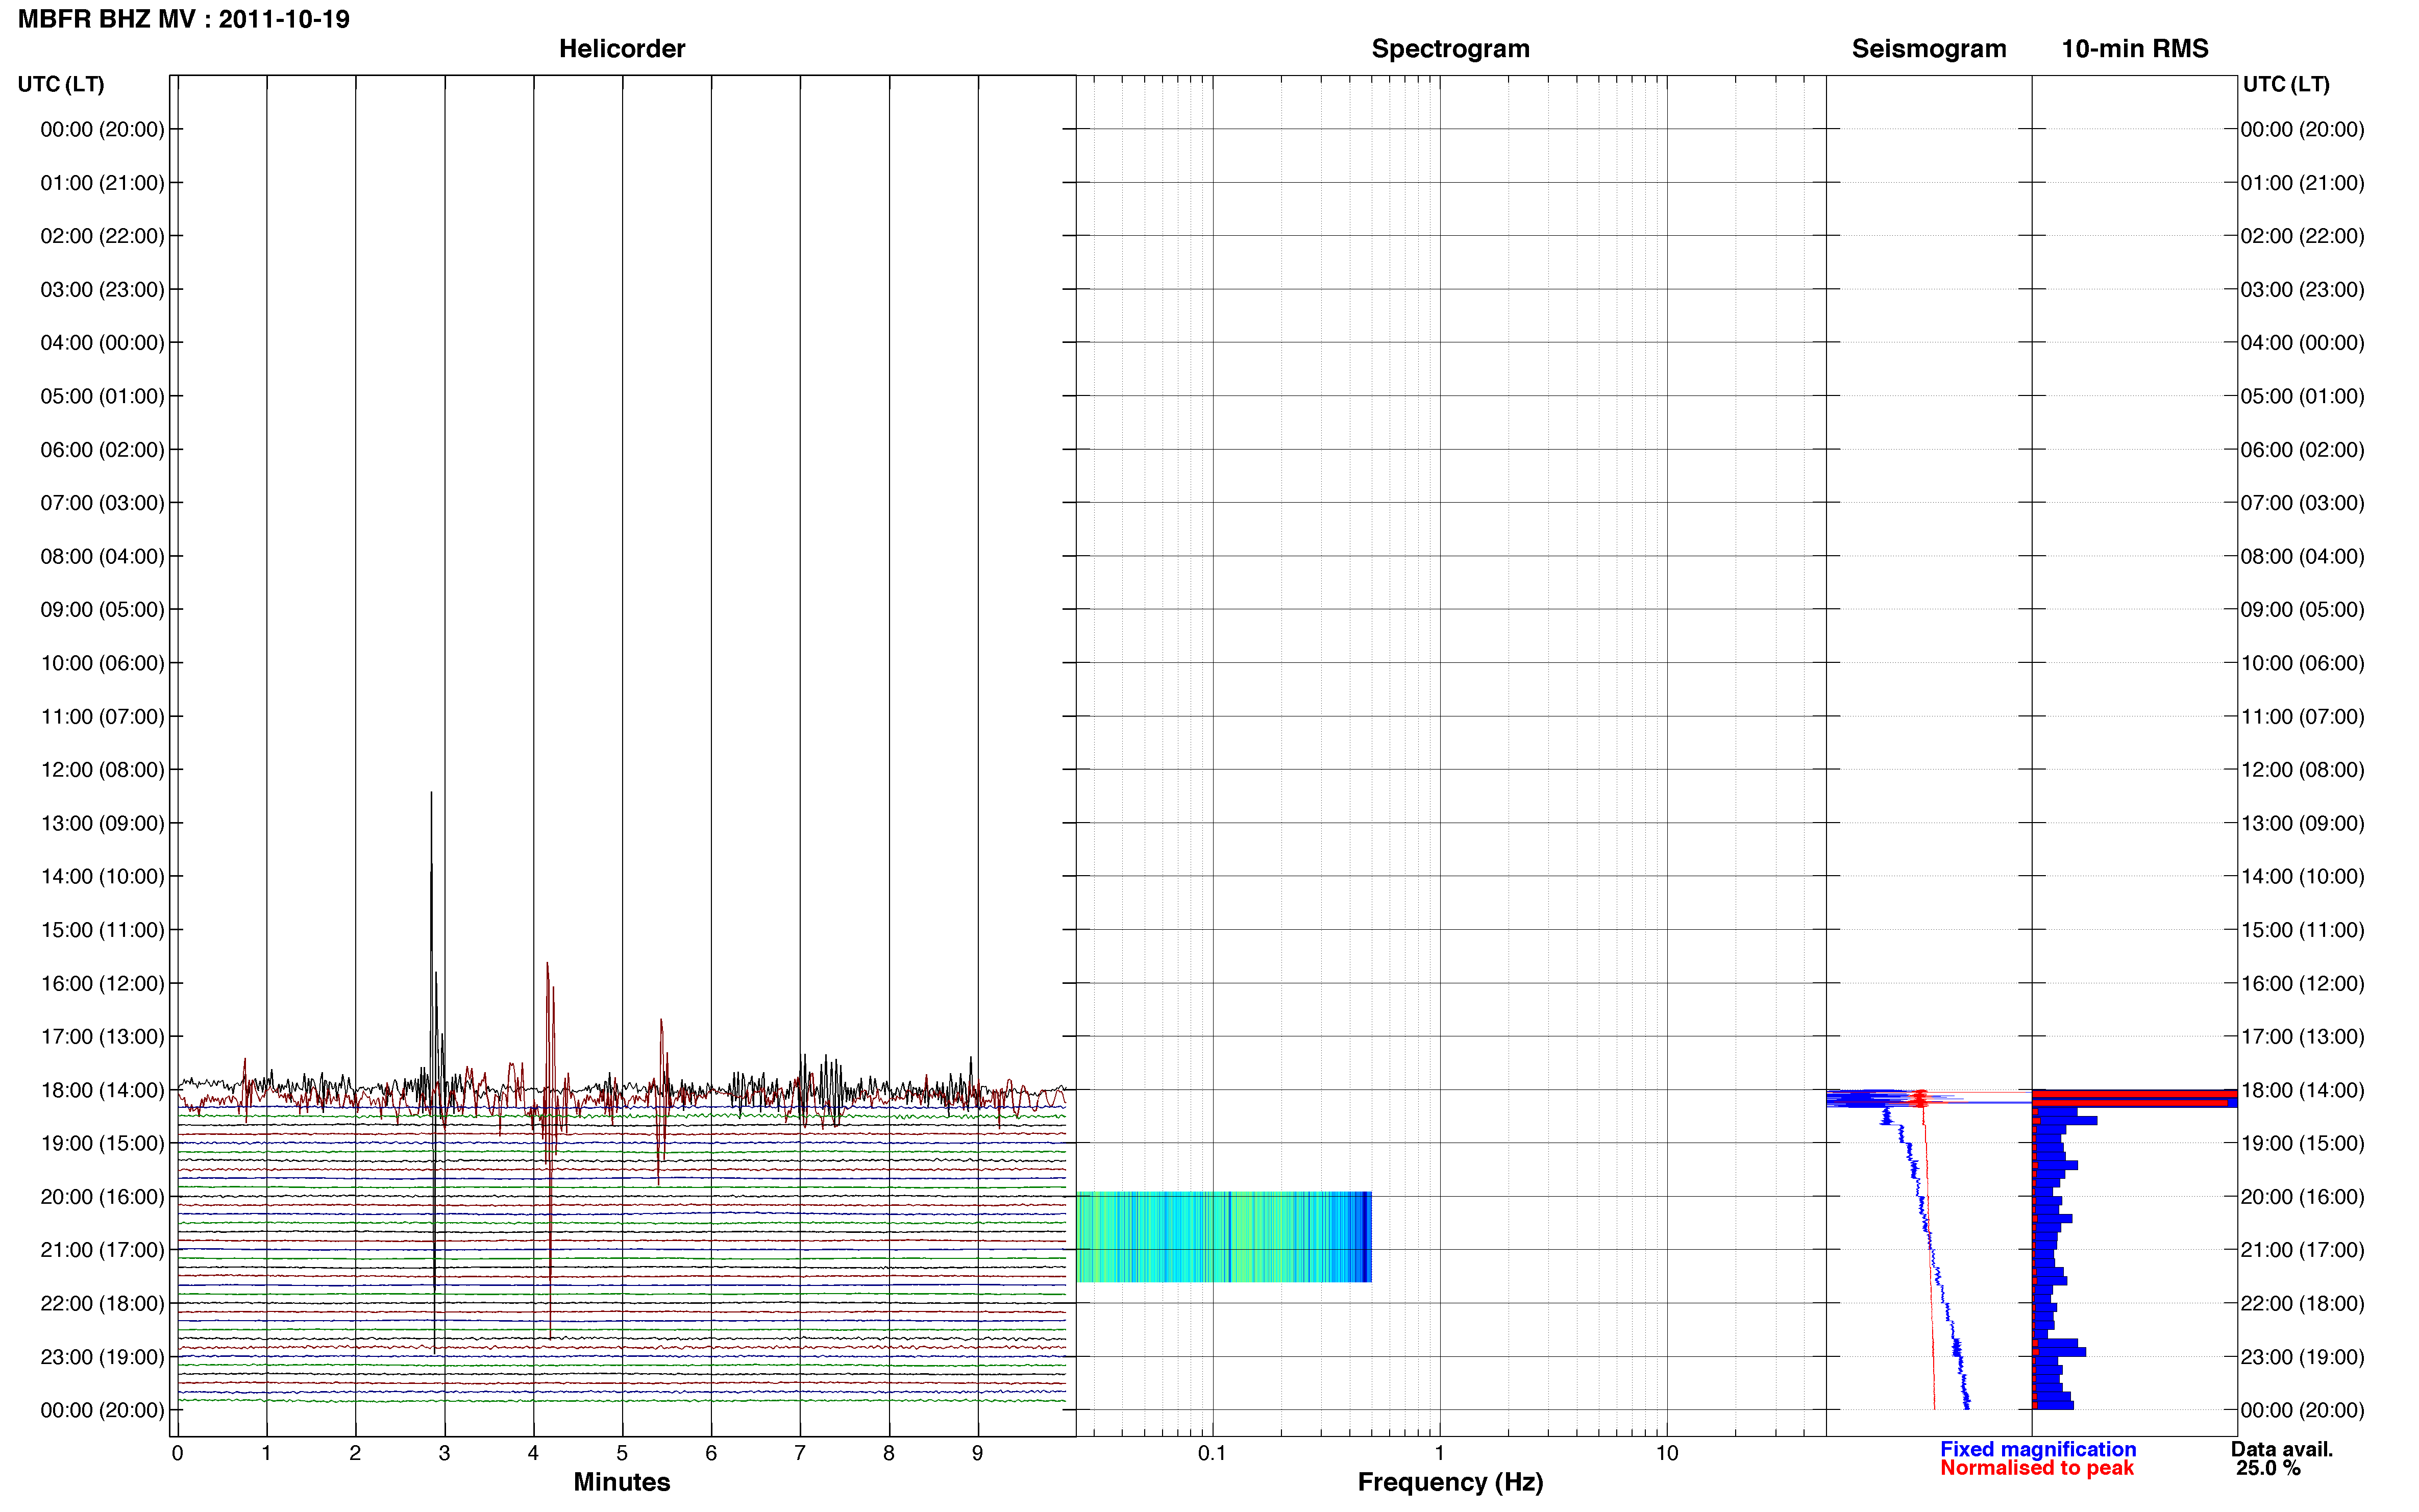Click right time label '09:00 (05:00)'

(2302, 610)
